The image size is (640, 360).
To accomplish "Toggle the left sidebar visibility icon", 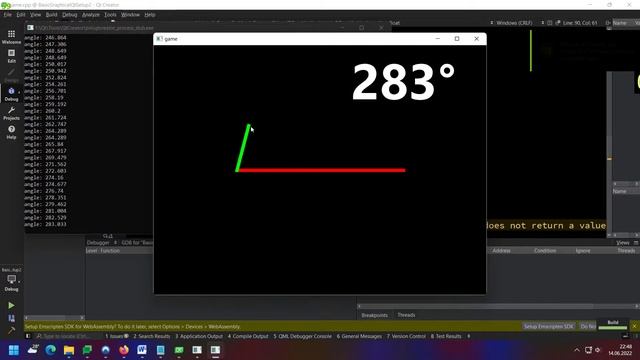I will [x=28, y=336].
